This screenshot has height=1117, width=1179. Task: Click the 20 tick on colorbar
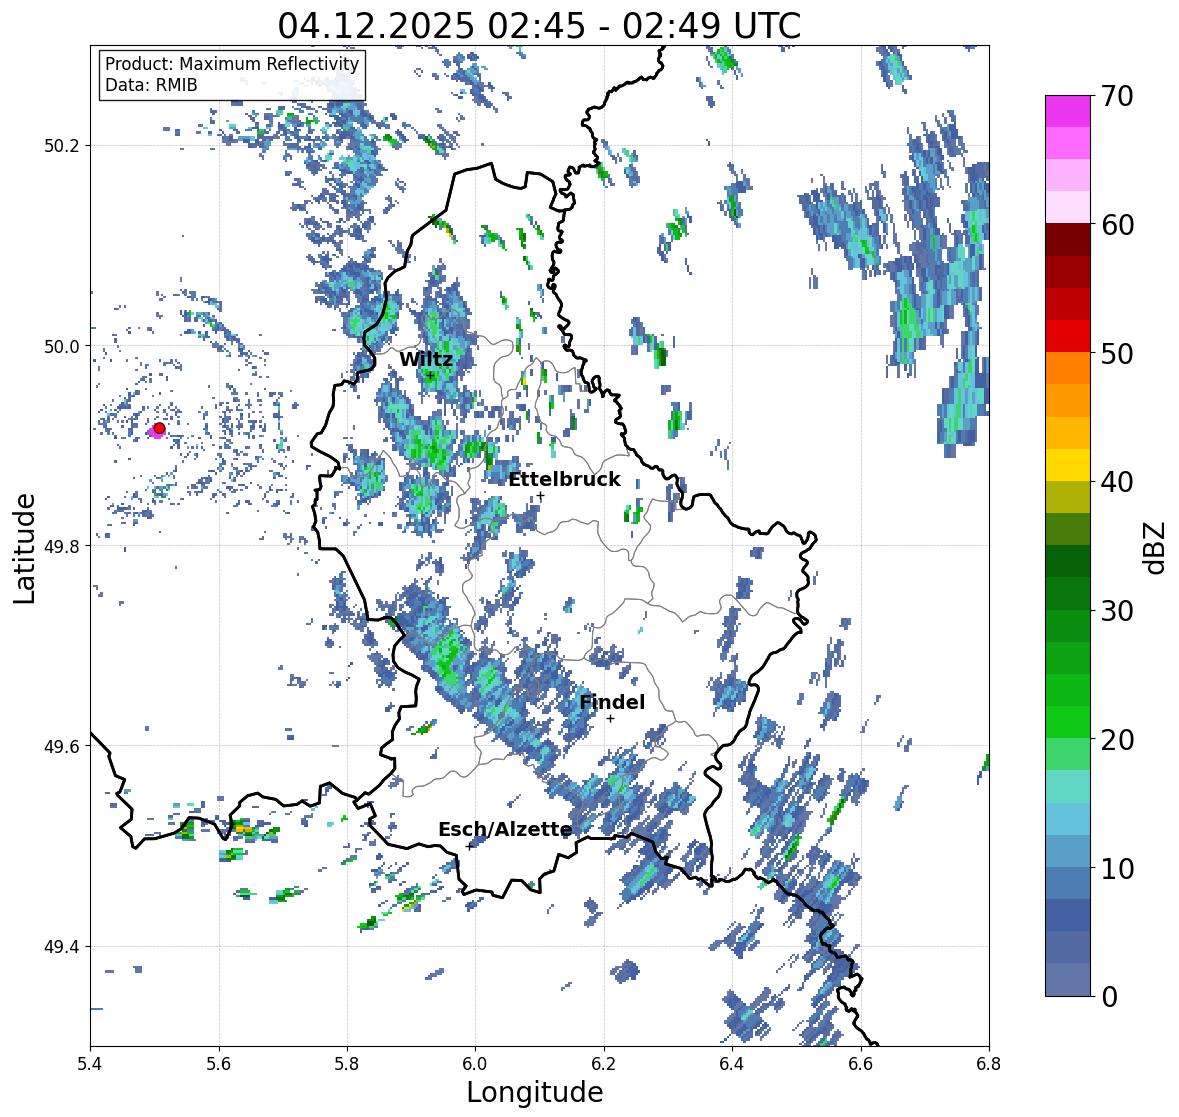pyautogui.click(x=1117, y=740)
